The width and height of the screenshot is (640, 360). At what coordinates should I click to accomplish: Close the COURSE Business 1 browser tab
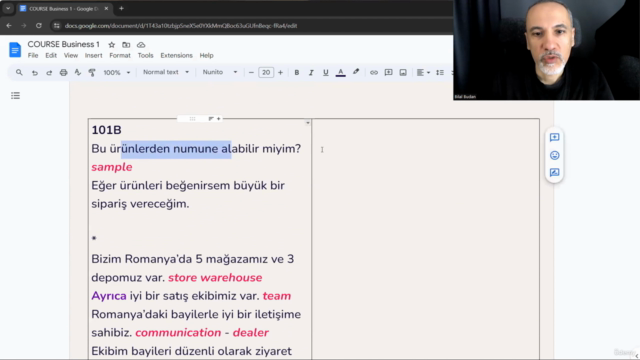pos(107,9)
